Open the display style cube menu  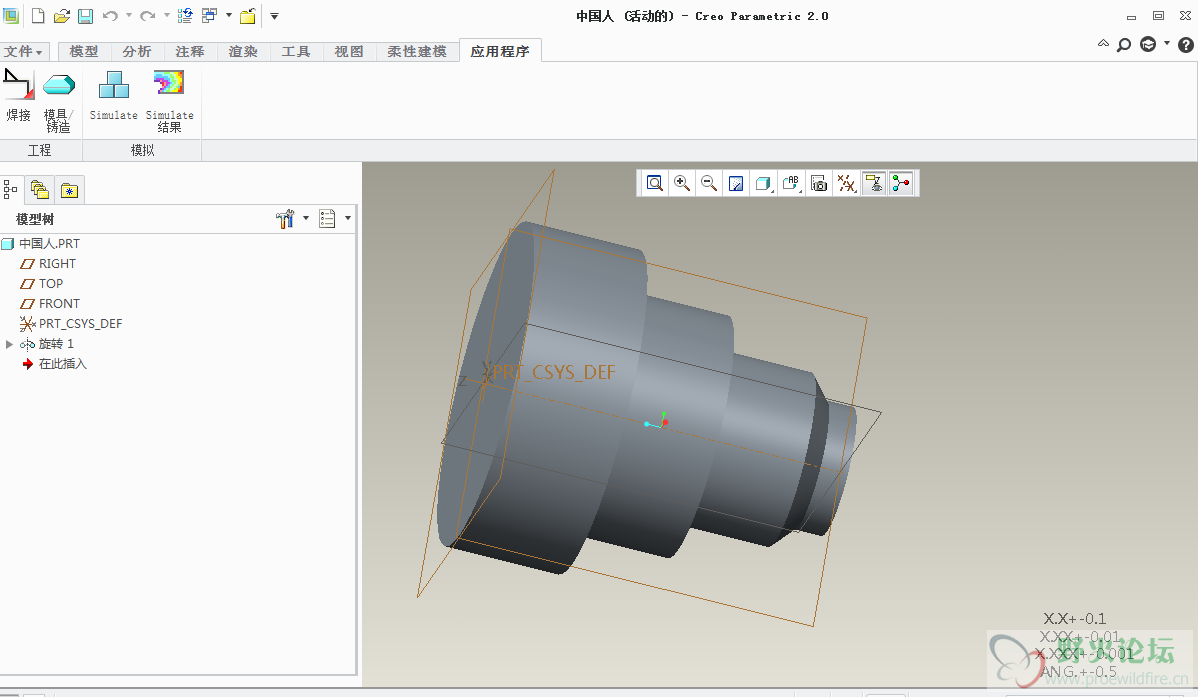pos(763,183)
